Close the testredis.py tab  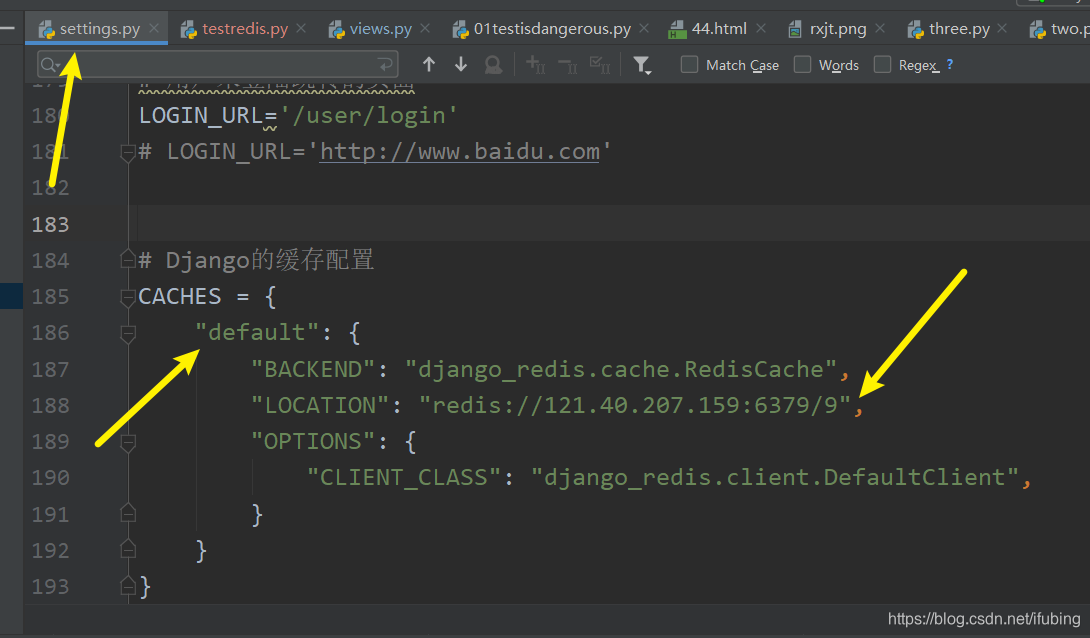pos(301,28)
